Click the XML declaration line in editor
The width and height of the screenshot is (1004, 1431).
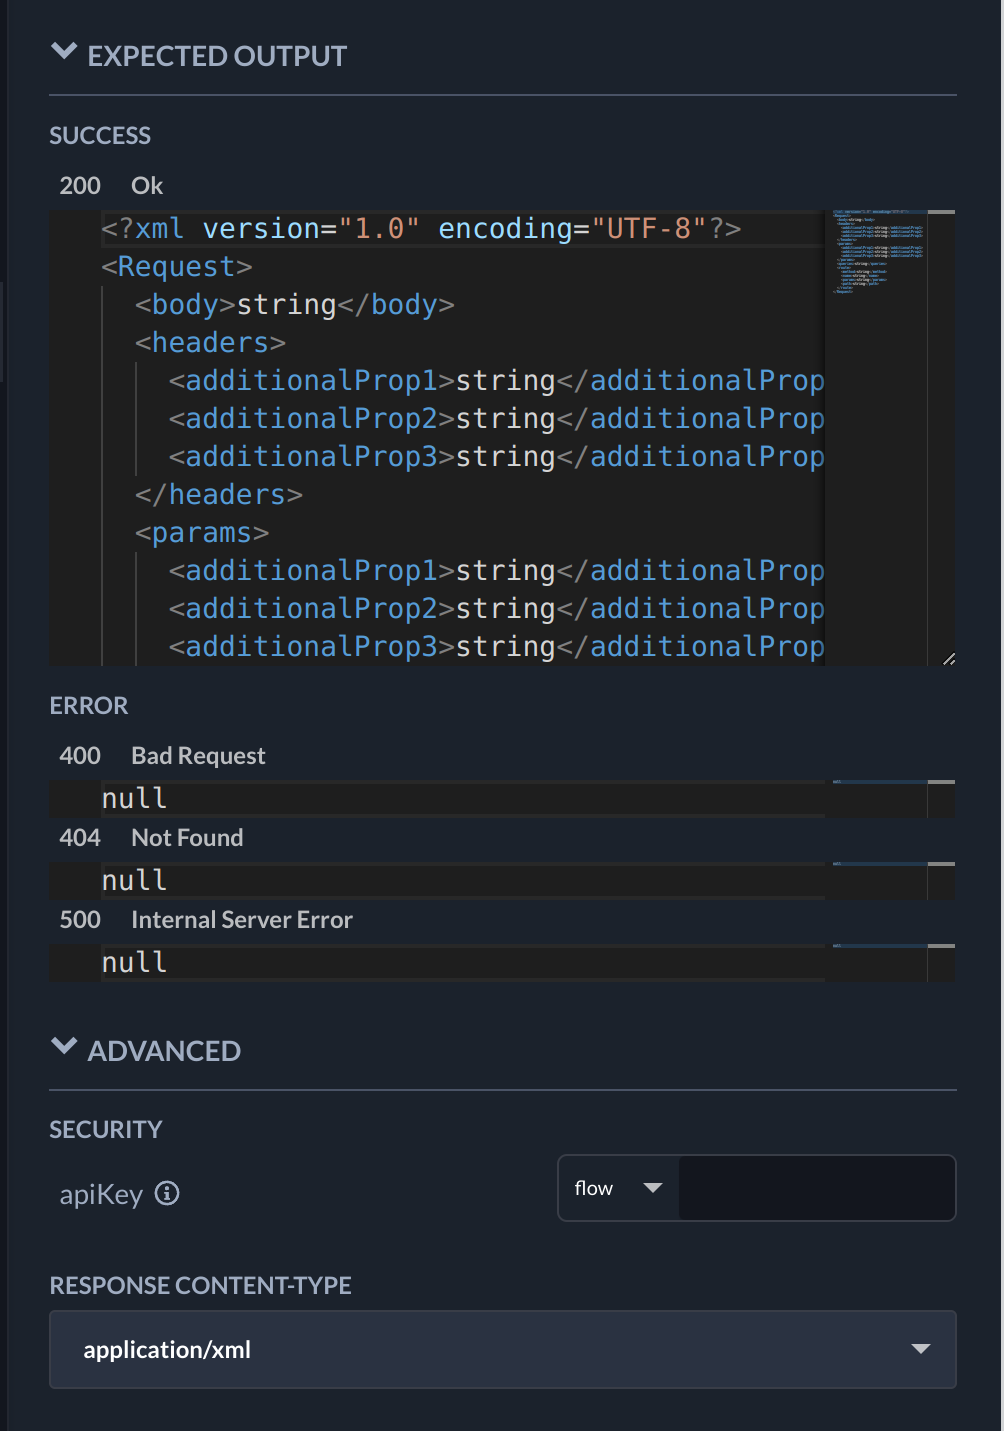[420, 229]
